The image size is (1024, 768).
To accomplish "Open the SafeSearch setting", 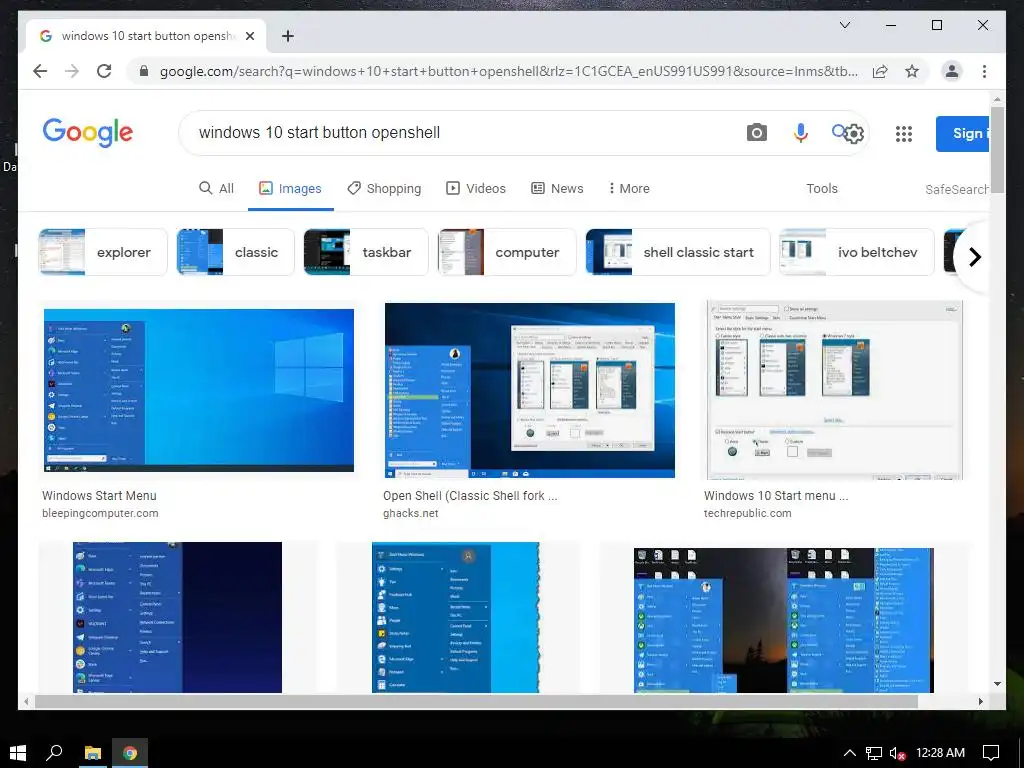I will click(957, 189).
